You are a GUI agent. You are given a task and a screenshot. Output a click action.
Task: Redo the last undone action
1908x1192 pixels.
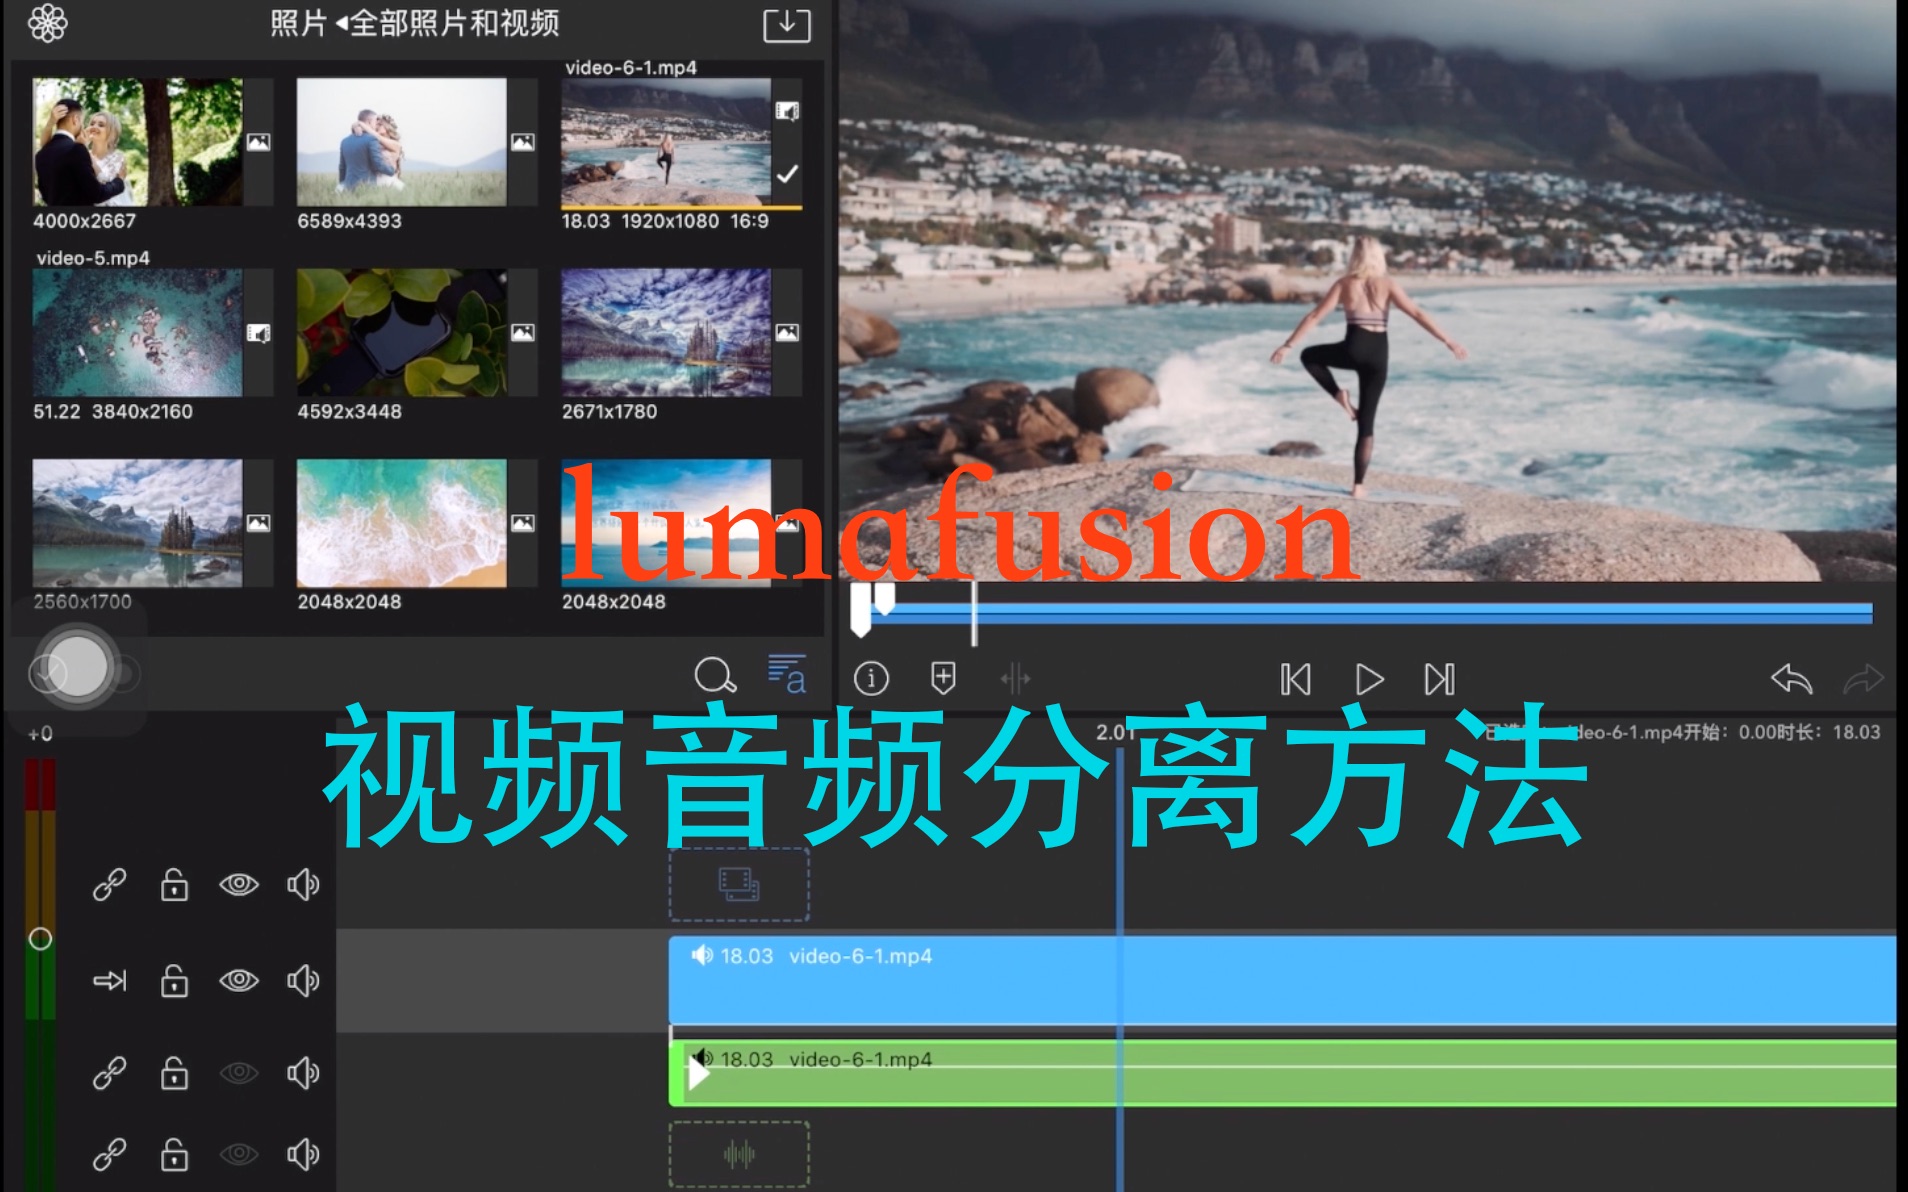1863,679
